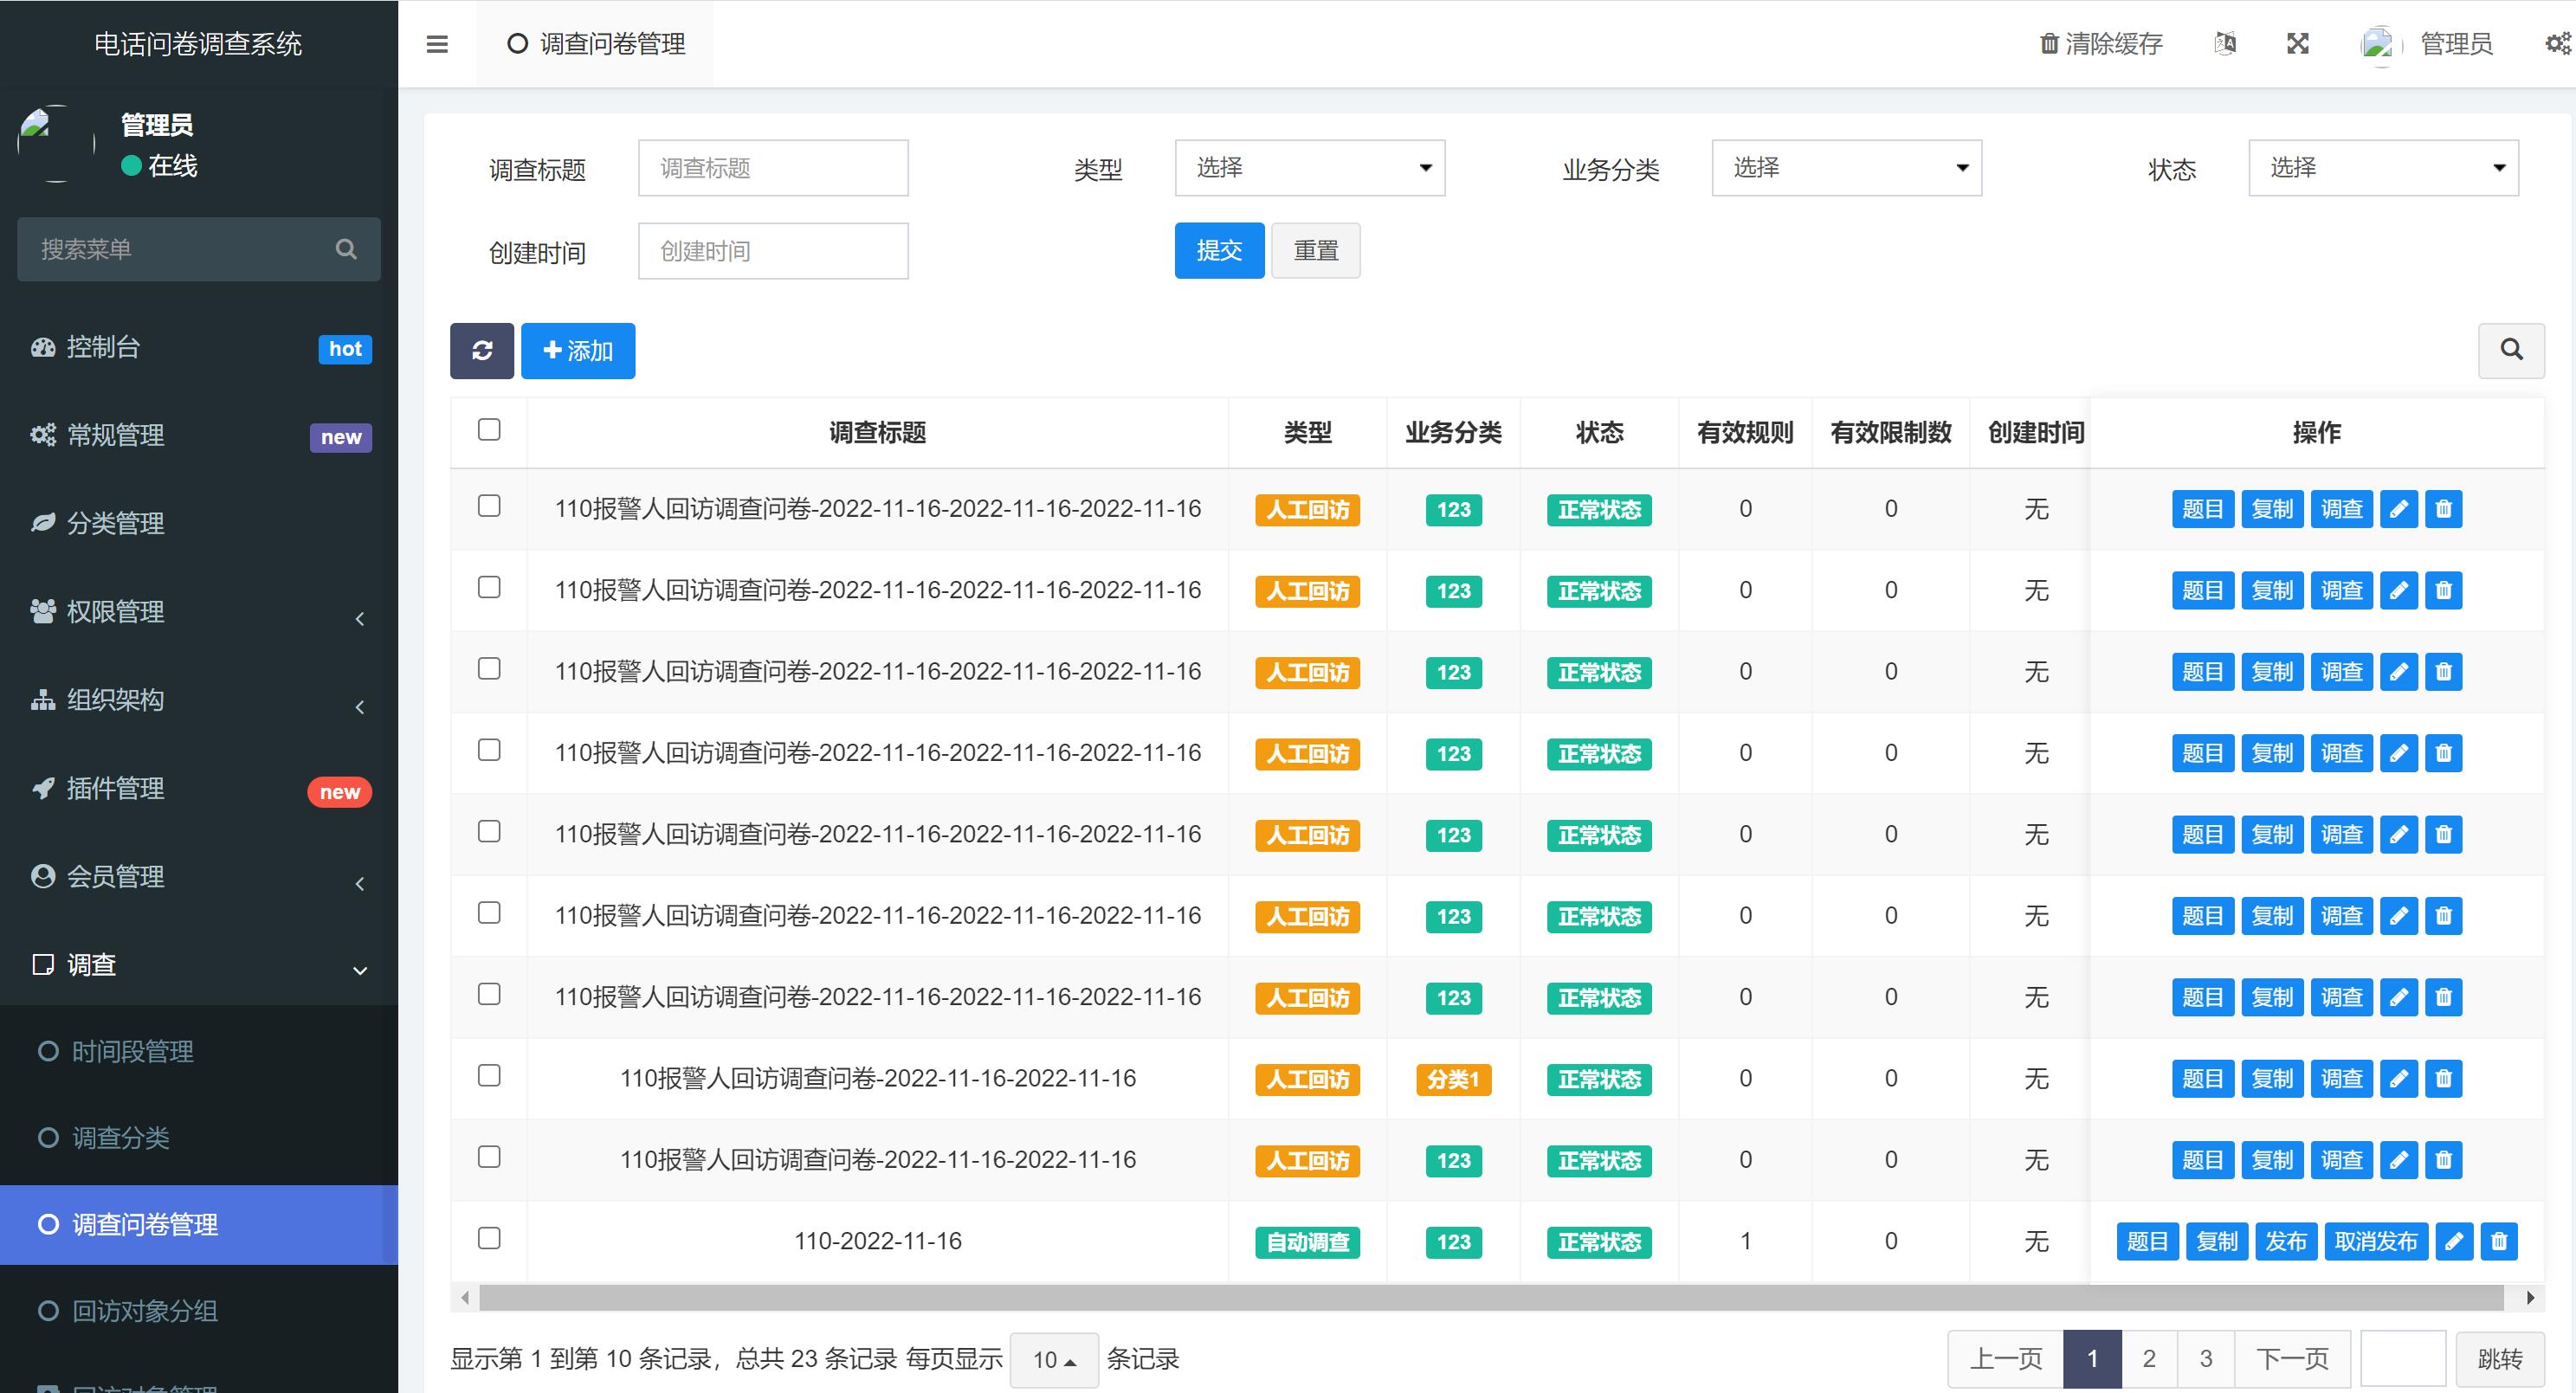Open the 类型 filter dropdown
This screenshot has width=2576, height=1393.
(x=1310, y=168)
